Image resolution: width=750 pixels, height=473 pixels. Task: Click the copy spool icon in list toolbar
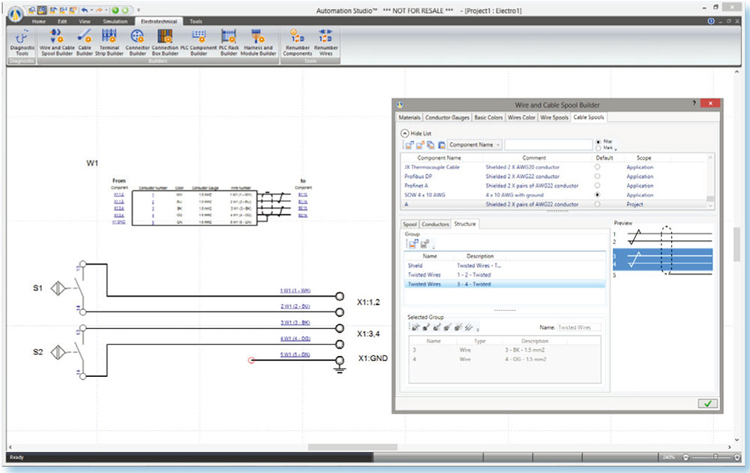[x=431, y=145]
